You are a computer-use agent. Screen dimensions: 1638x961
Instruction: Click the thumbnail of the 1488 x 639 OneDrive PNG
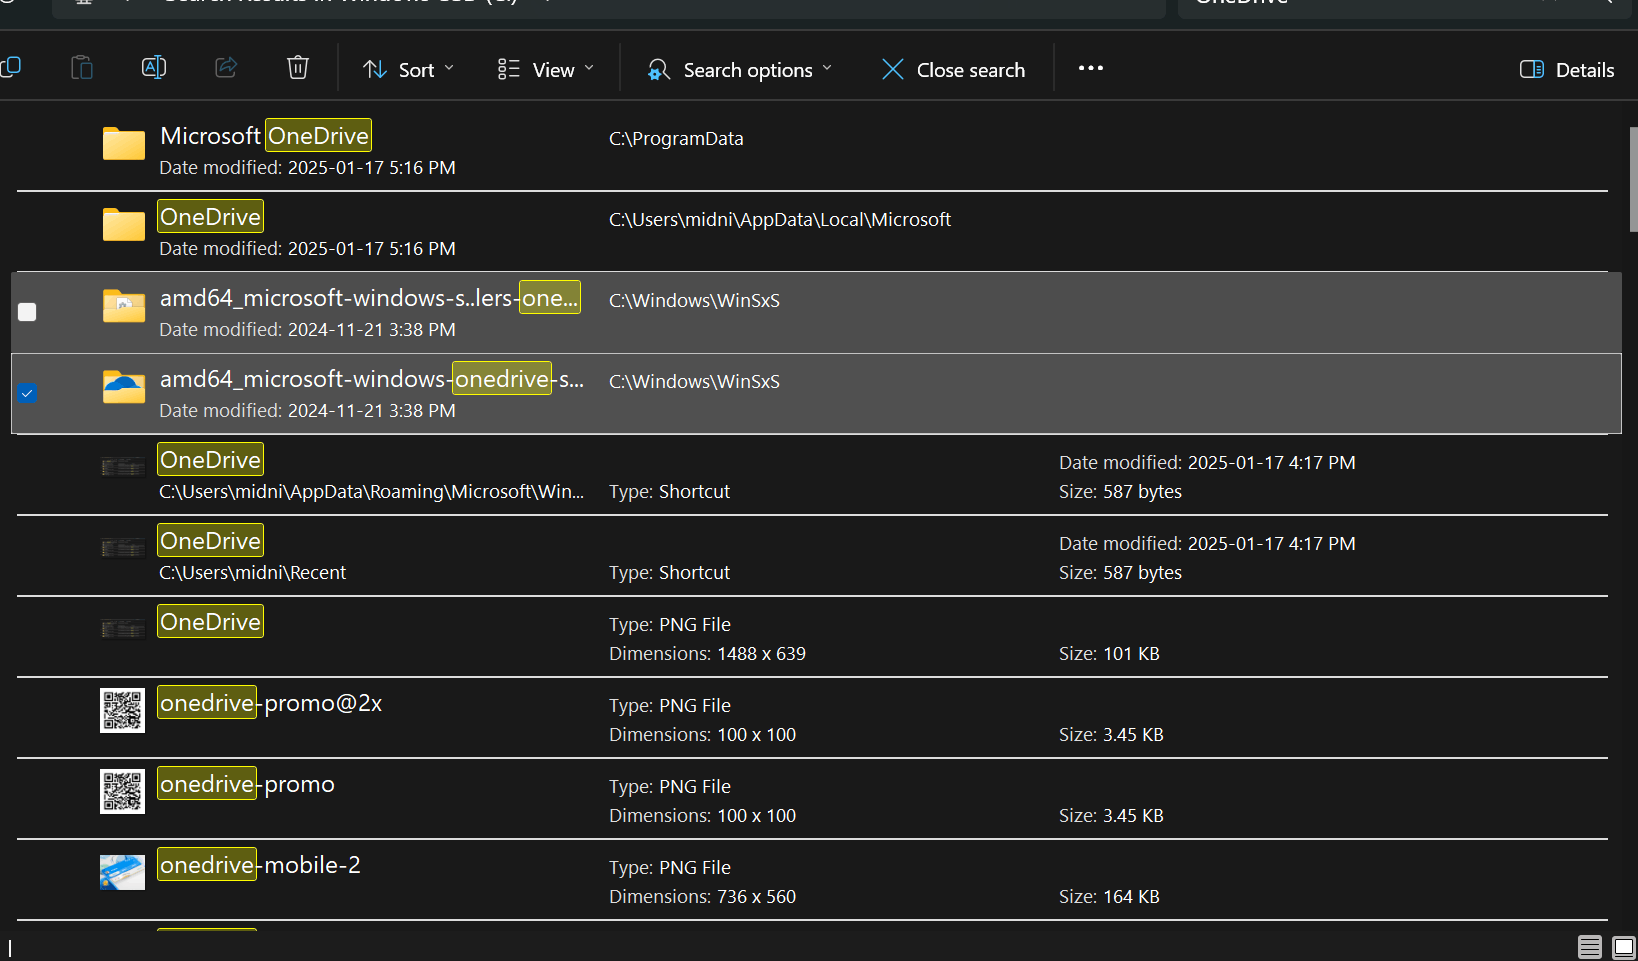point(123,629)
